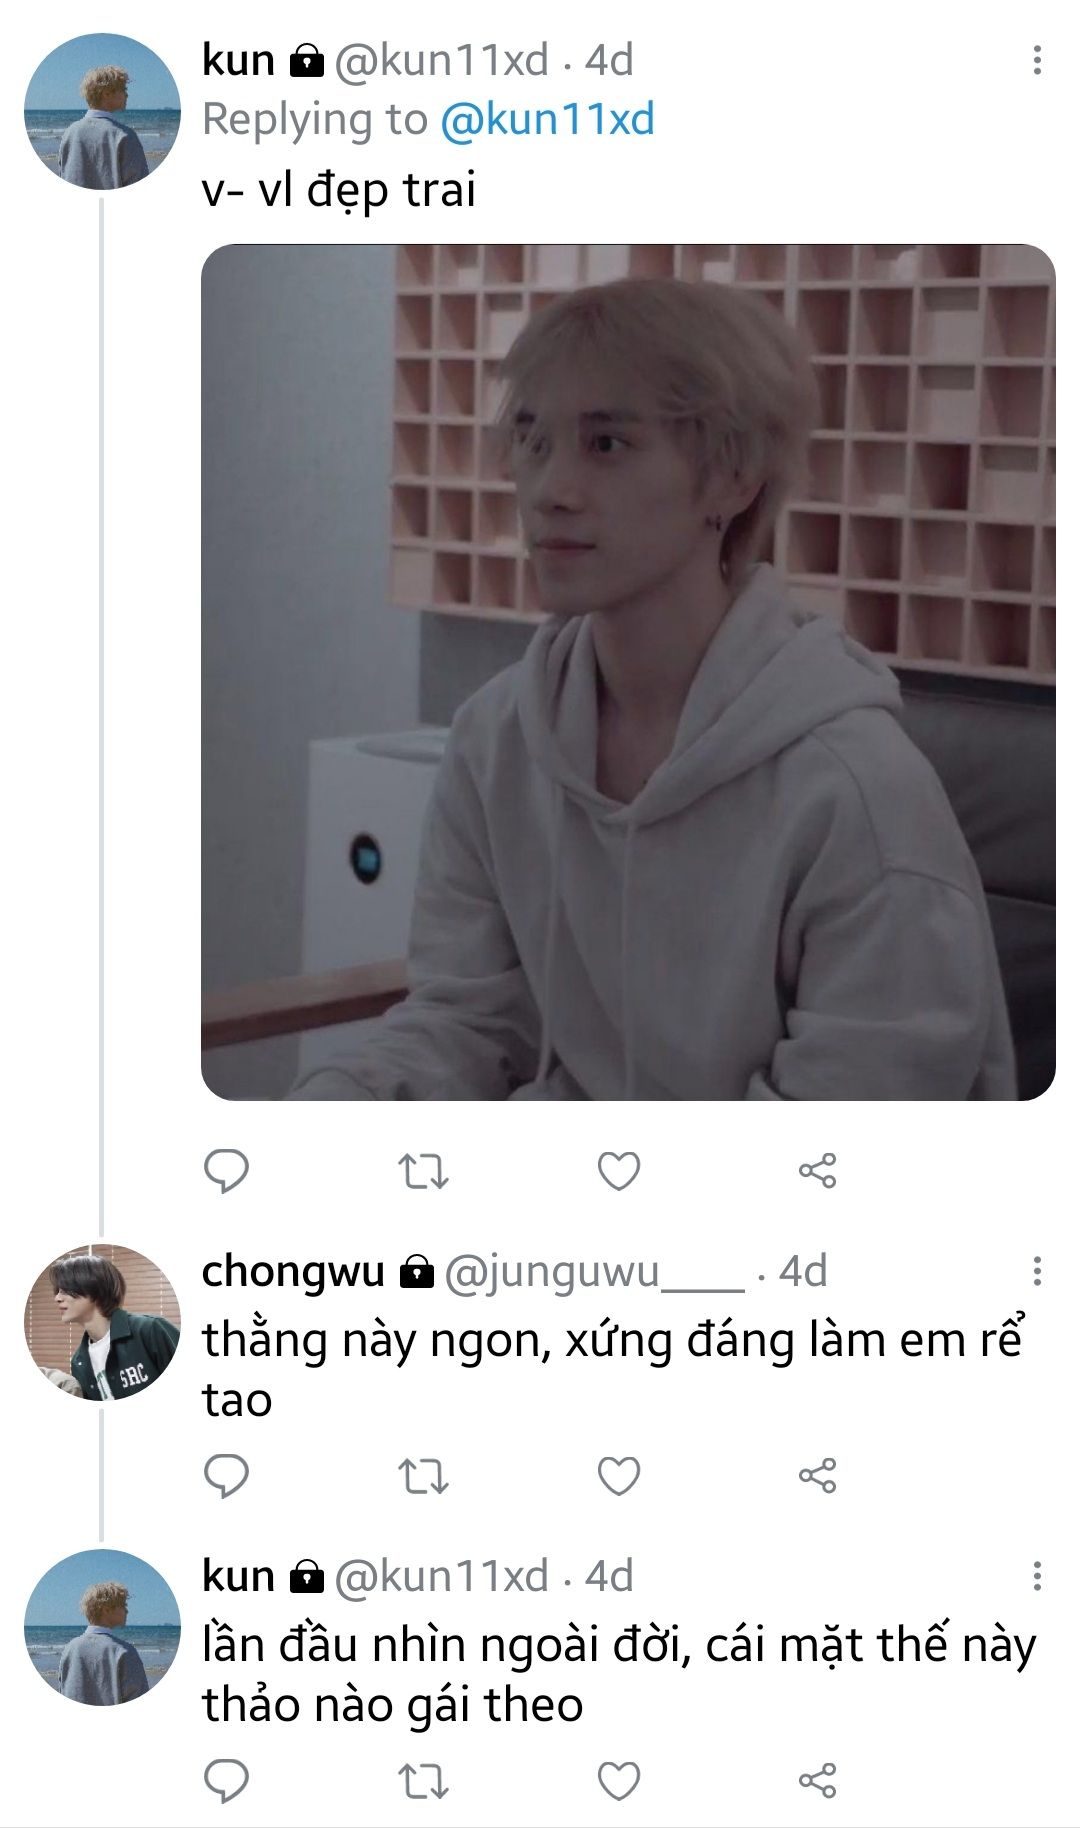Like chongwu's reply tweet
This screenshot has height=1828, width=1080.
pyautogui.click(x=619, y=1476)
